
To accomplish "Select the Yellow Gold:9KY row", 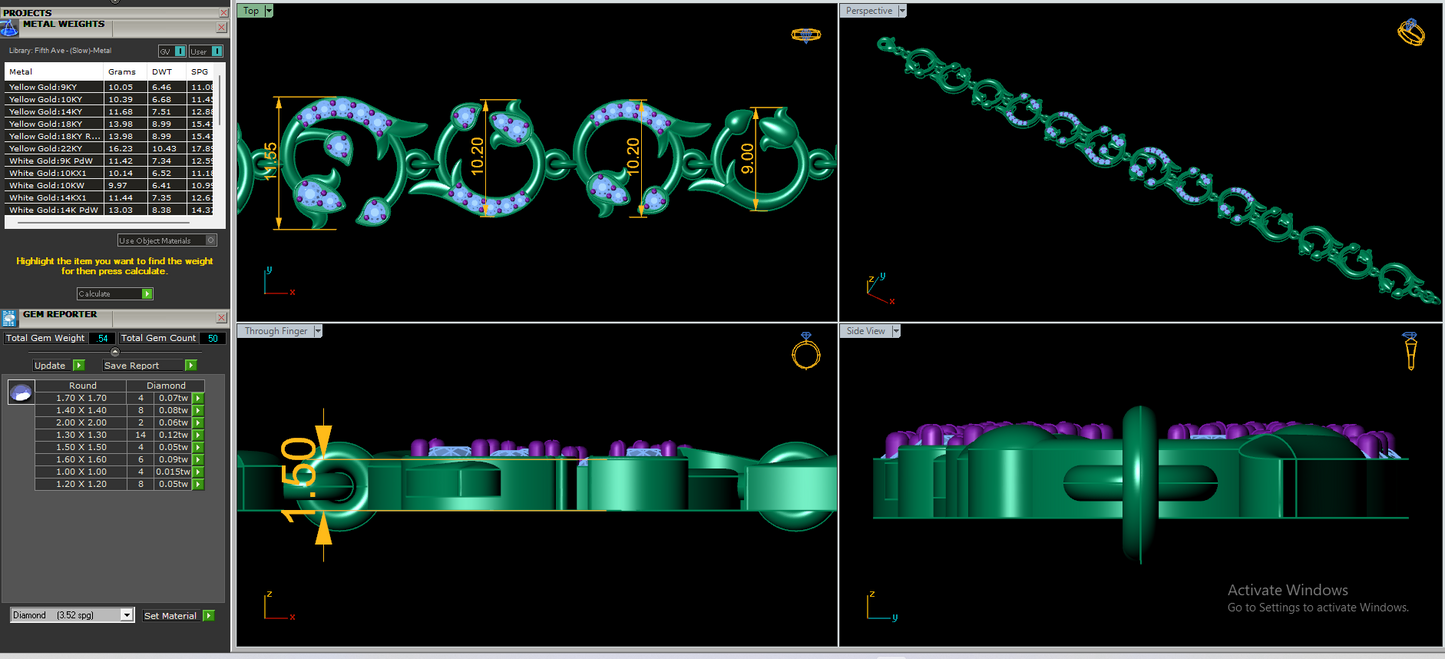I will click(x=110, y=87).
